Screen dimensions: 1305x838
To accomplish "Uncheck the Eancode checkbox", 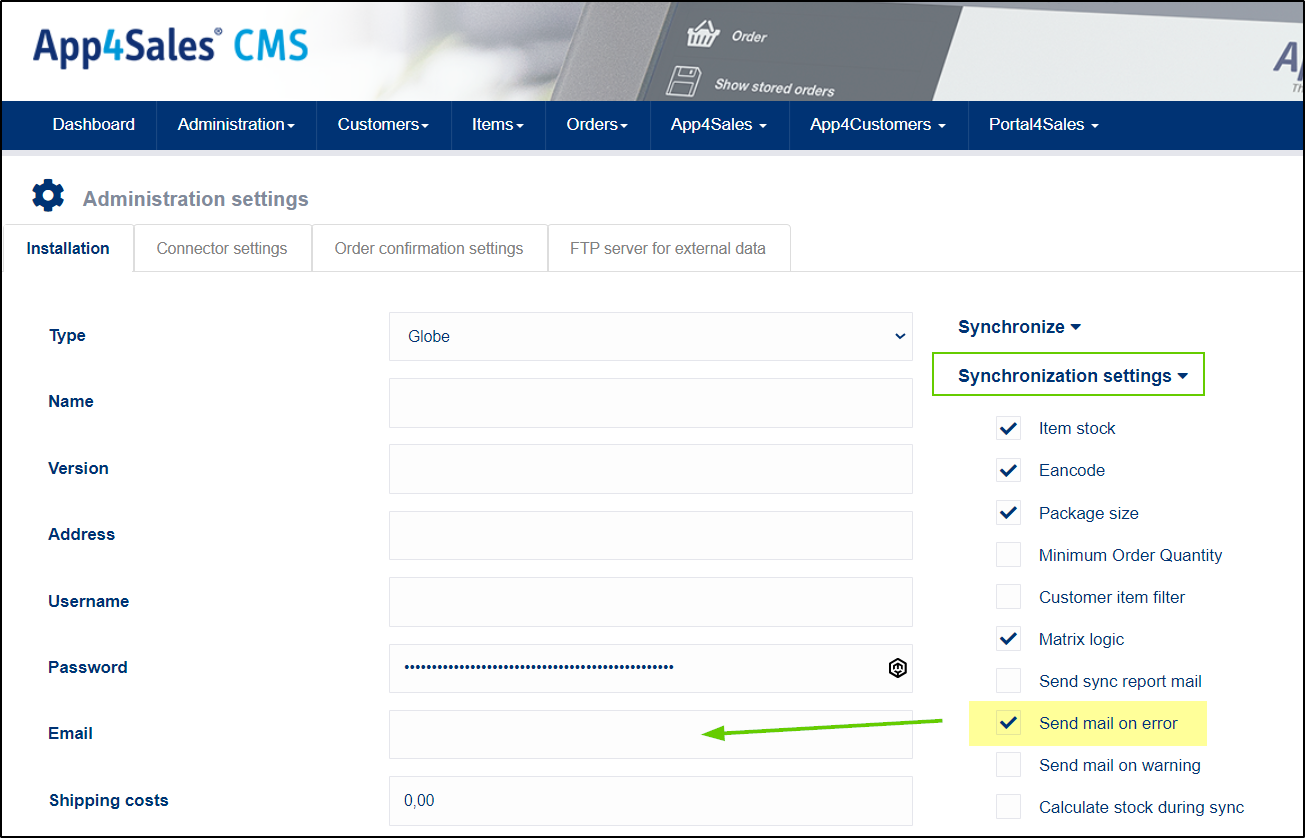I will [1008, 470].
